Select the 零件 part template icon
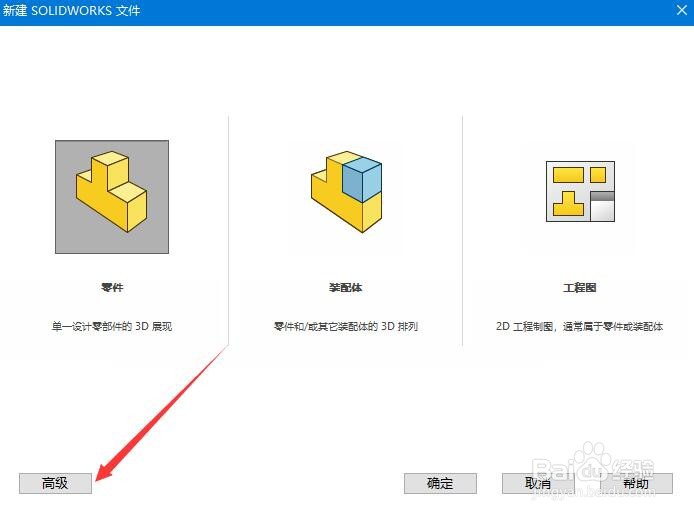The image size is (694, 516). [x=112, y=197]
